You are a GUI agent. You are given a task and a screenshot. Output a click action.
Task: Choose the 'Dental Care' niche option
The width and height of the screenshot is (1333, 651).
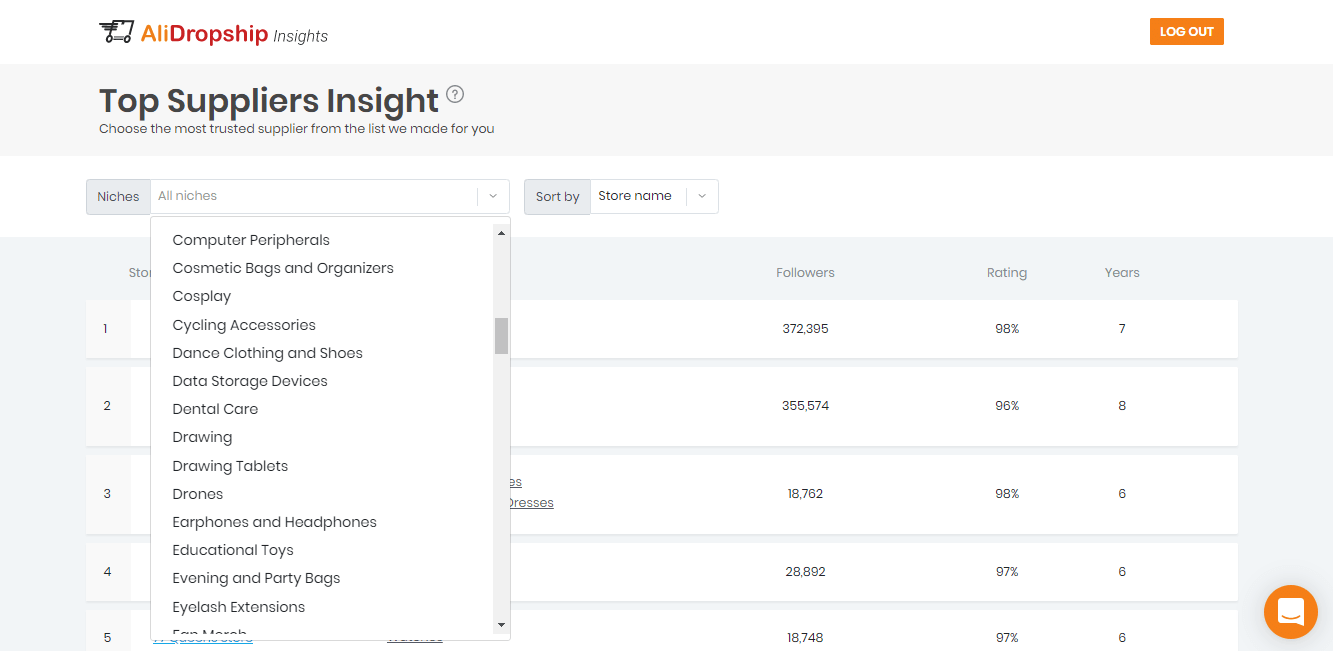[x=215, y=408]
